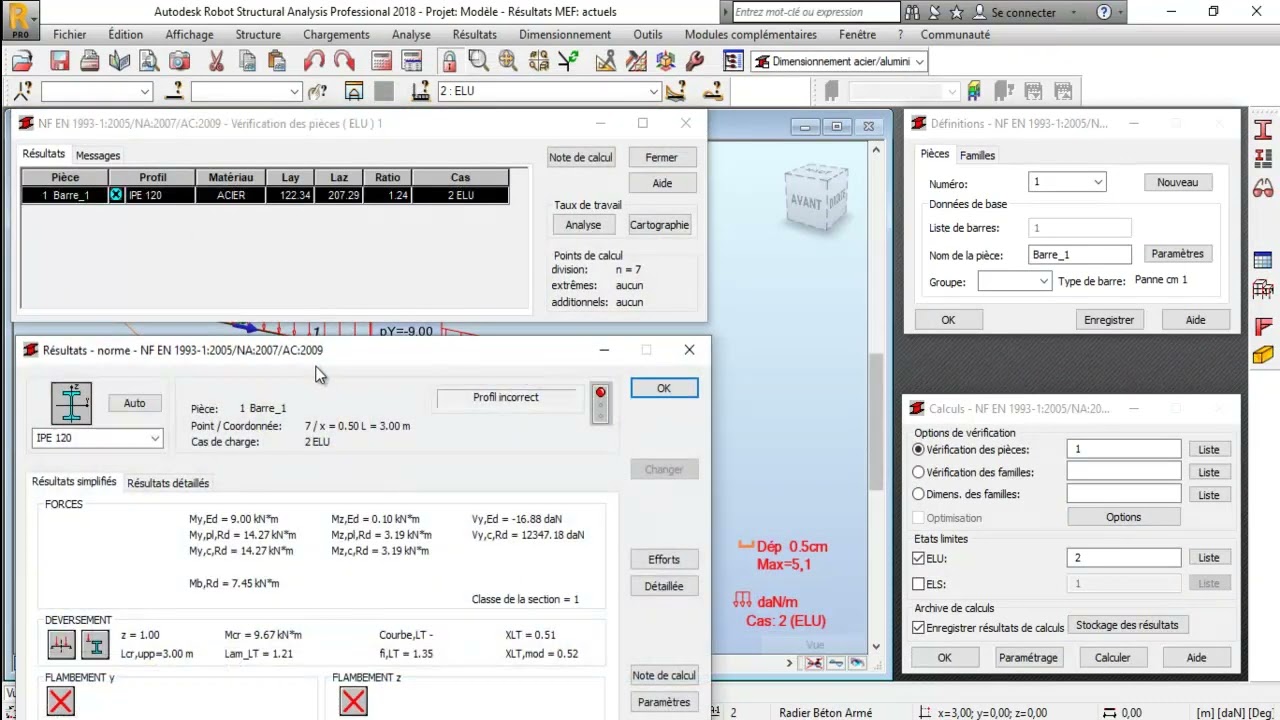Select Dimens. des familles radio option

[919, 494]
